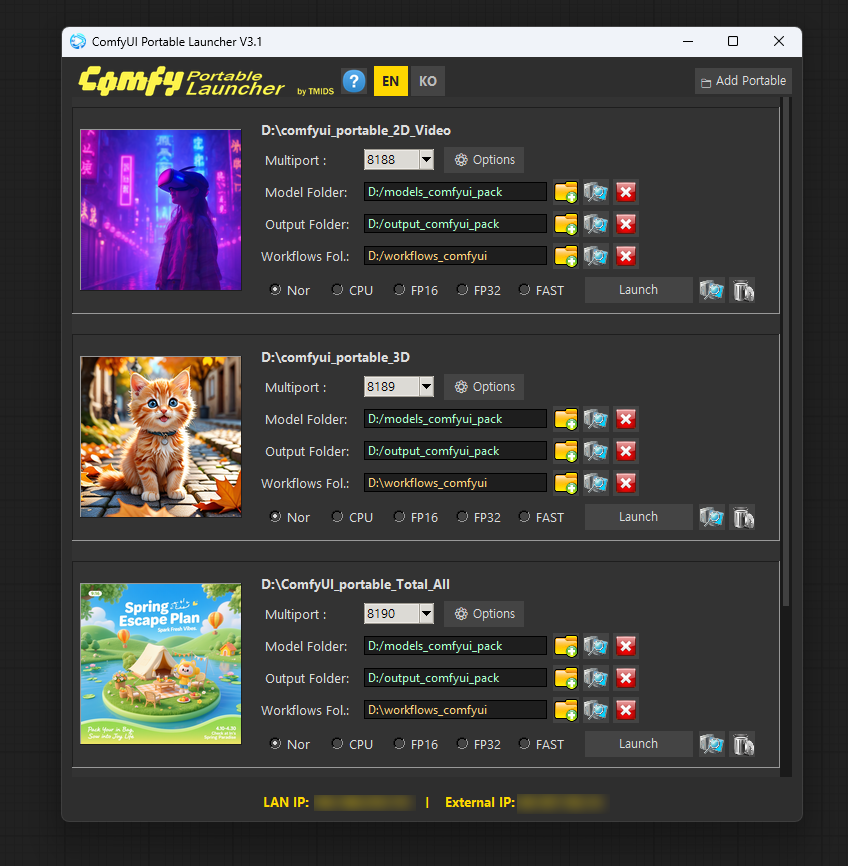
Task: Select CPU mode for comfyui_portable_3D
Action: (352, 518)
